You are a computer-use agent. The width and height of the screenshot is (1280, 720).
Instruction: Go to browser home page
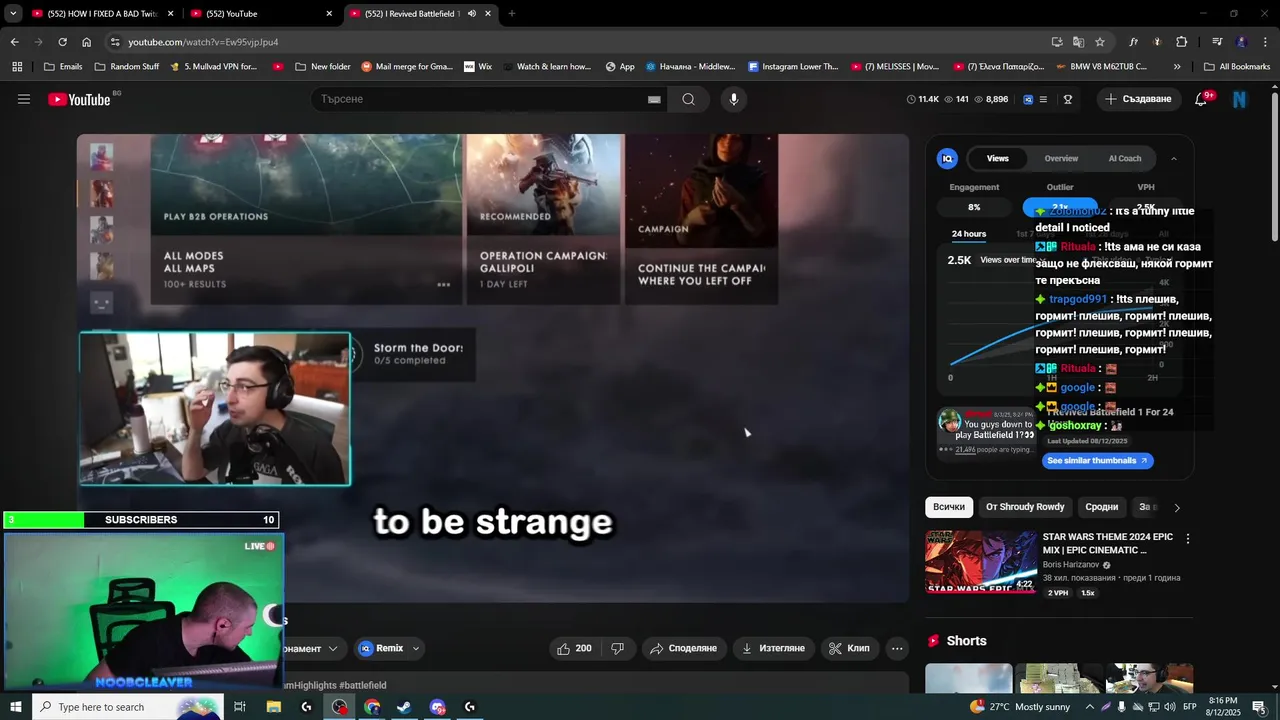coord(86,42)
